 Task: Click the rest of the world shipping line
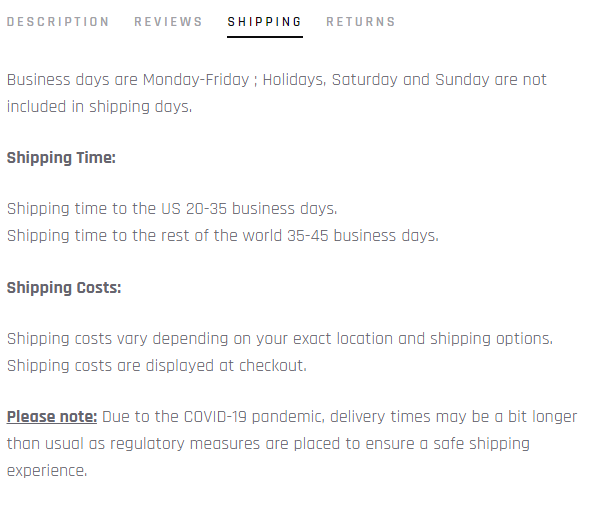(223, 236)
